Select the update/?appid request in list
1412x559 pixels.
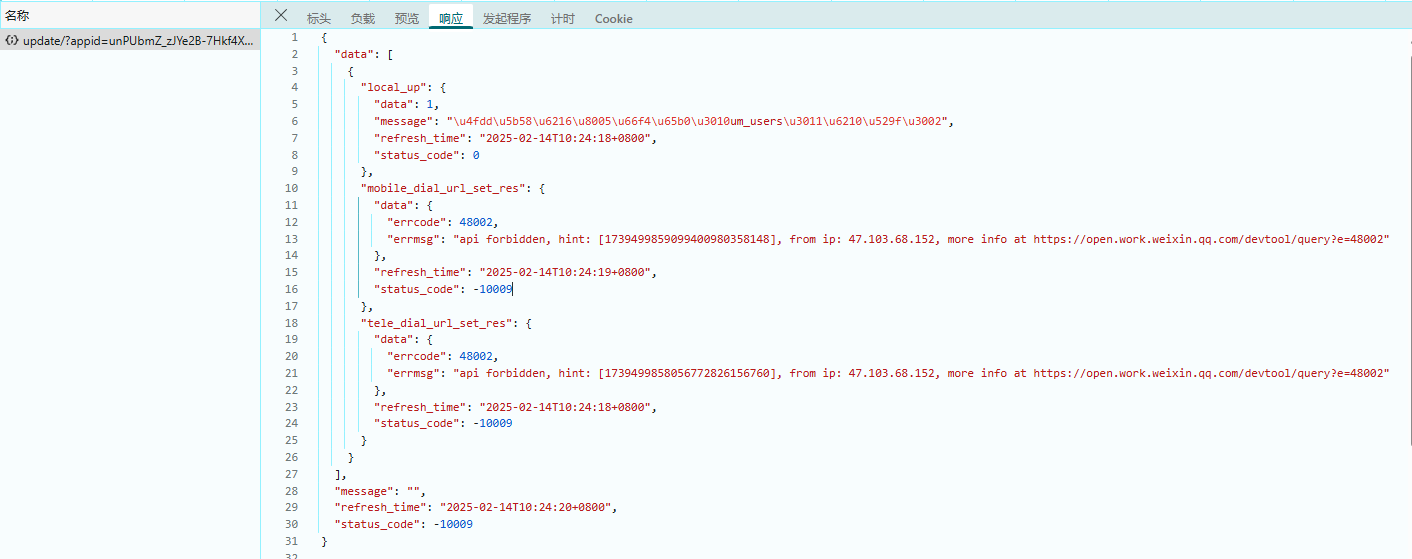pyautogui.click(x=138, y=41)
